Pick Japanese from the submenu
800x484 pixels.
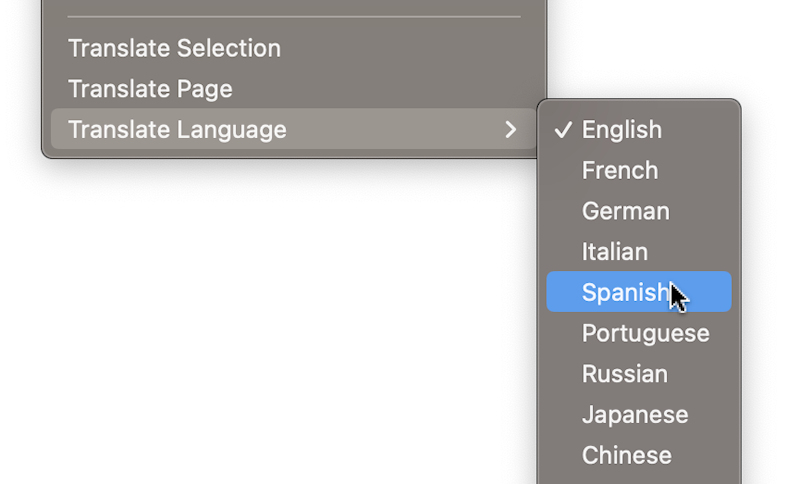(634, 415)
